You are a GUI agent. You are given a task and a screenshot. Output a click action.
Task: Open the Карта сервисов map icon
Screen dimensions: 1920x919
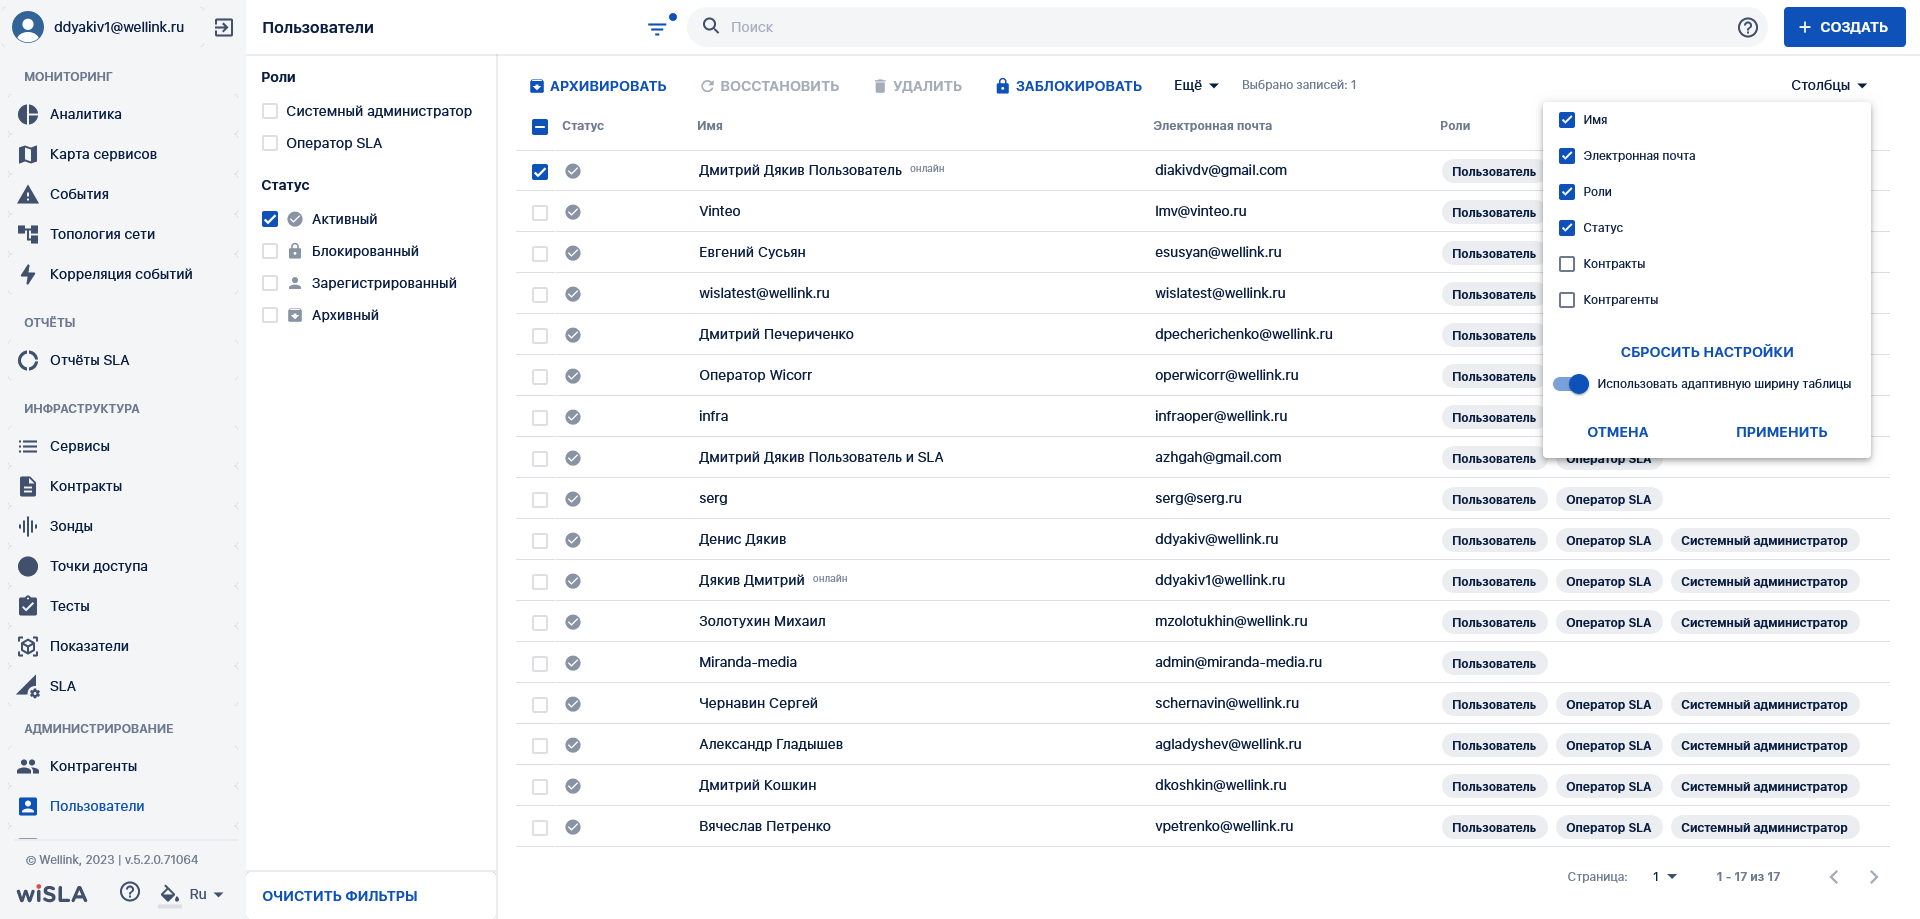(x=28, y=154)
